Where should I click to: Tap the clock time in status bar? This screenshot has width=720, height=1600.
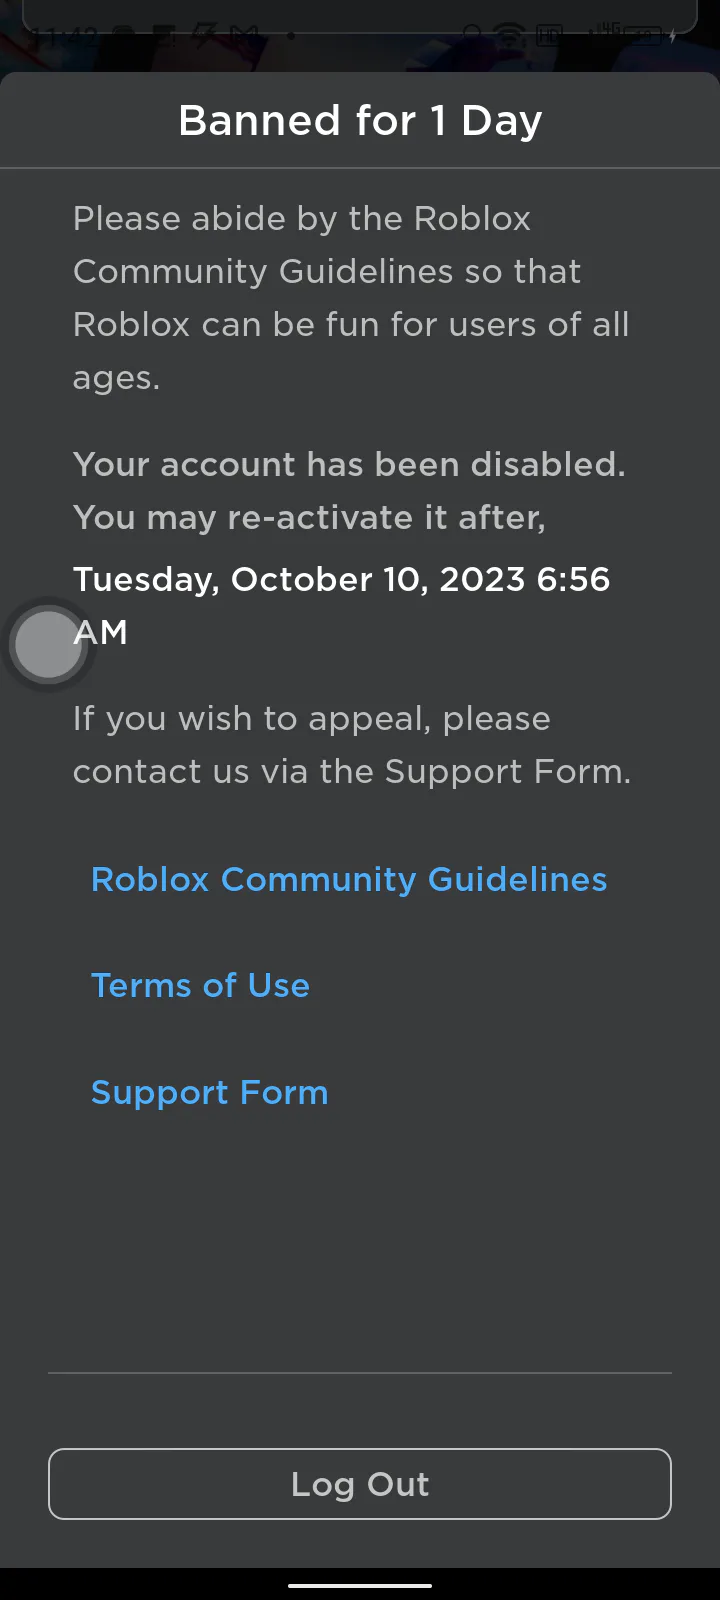[64, 37]
